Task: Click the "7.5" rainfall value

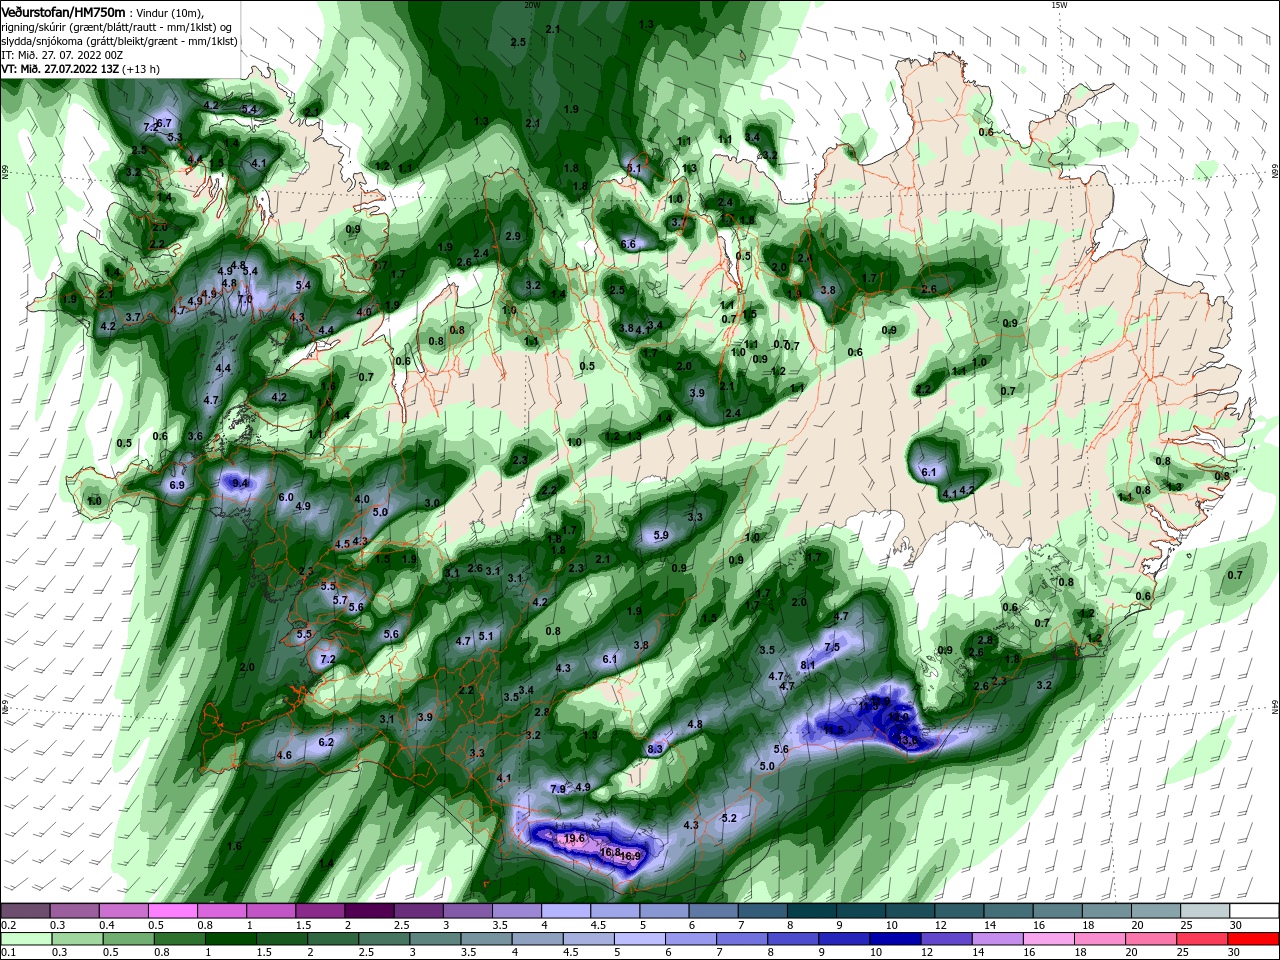Action: (x=832, y=647)
